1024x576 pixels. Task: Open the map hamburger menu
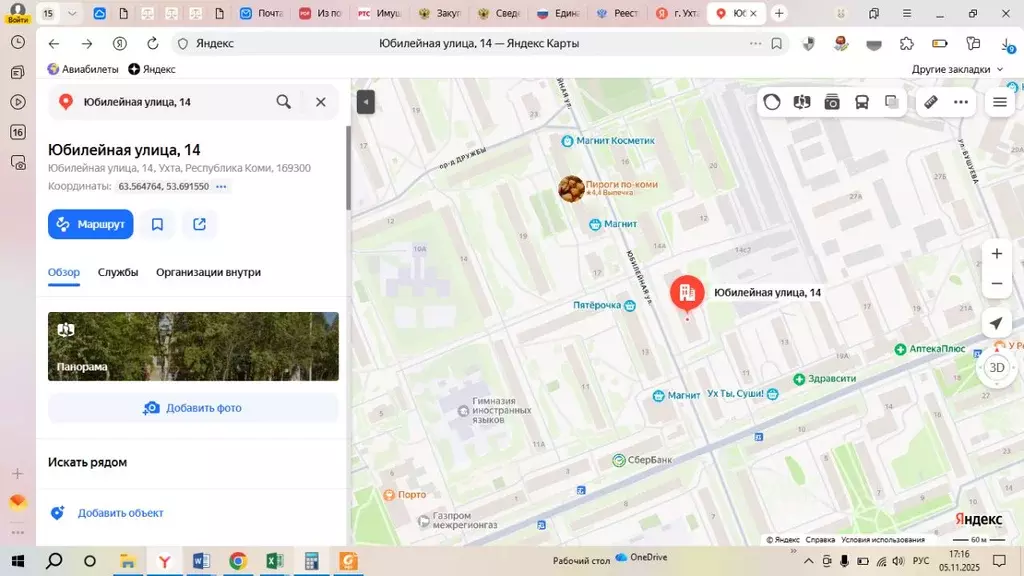point(999,102)
